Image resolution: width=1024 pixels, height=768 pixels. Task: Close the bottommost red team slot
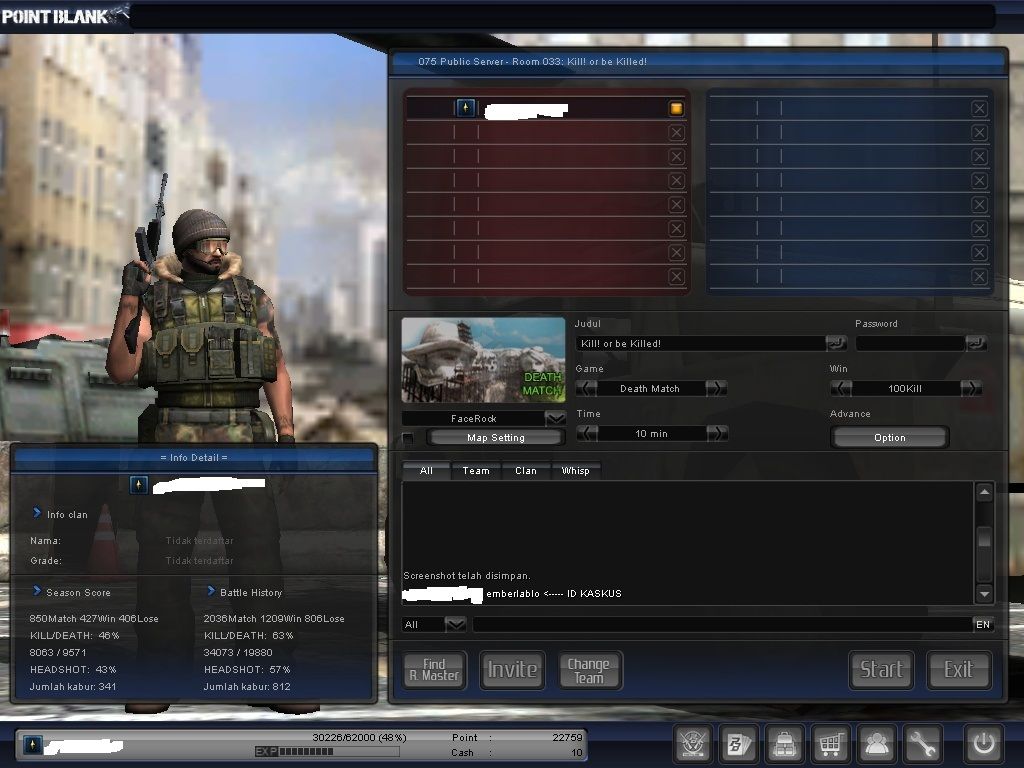pyautogui.click(x=677, y=277)
